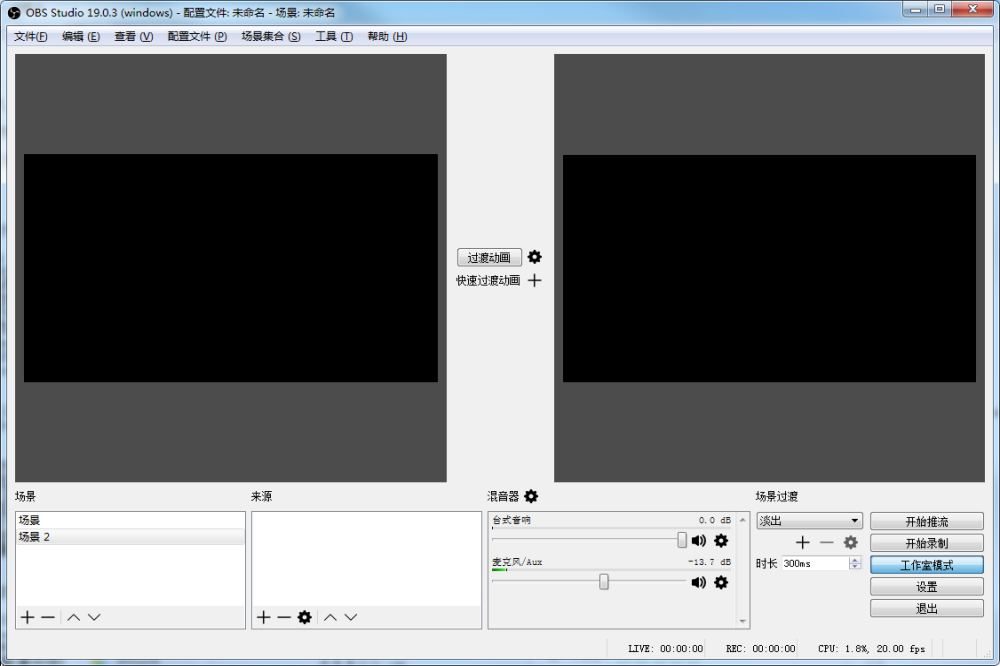Open desktop audio (台式音响) gear settings
The image size is (1000, 666).
tap(721, 541)
